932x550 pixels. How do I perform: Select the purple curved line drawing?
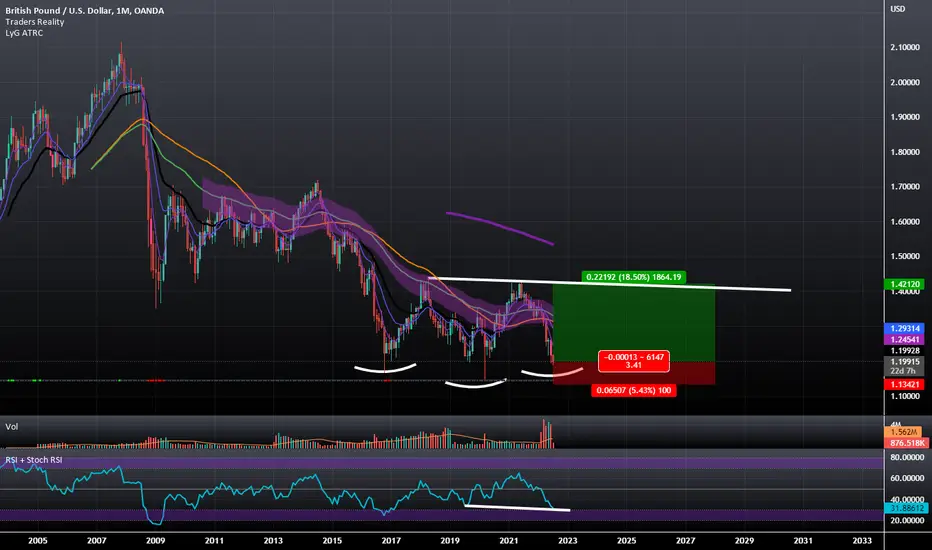point(499,227)
